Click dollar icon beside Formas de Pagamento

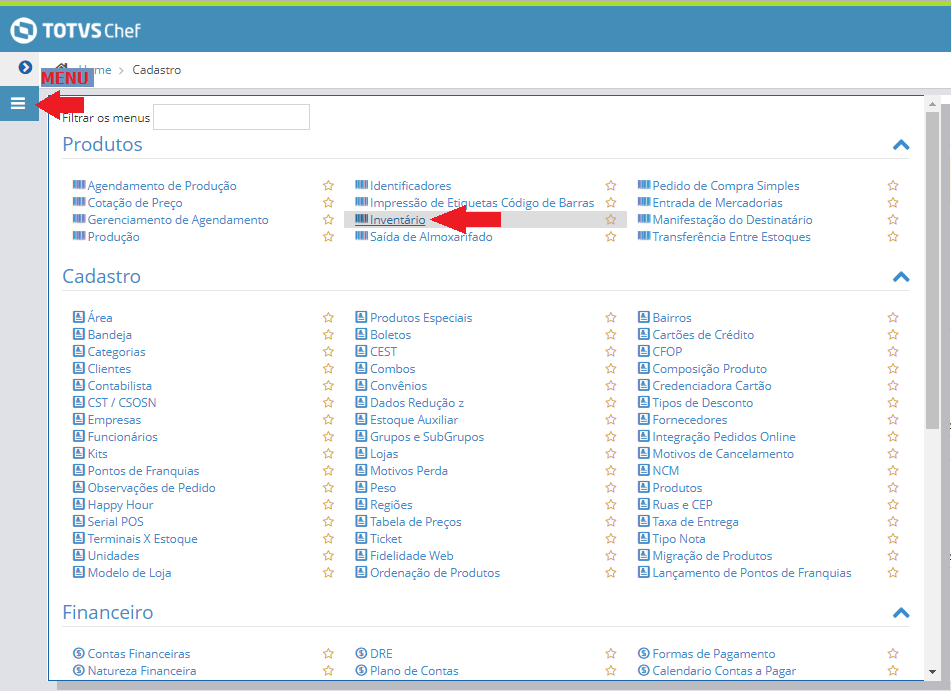point(644,653)
